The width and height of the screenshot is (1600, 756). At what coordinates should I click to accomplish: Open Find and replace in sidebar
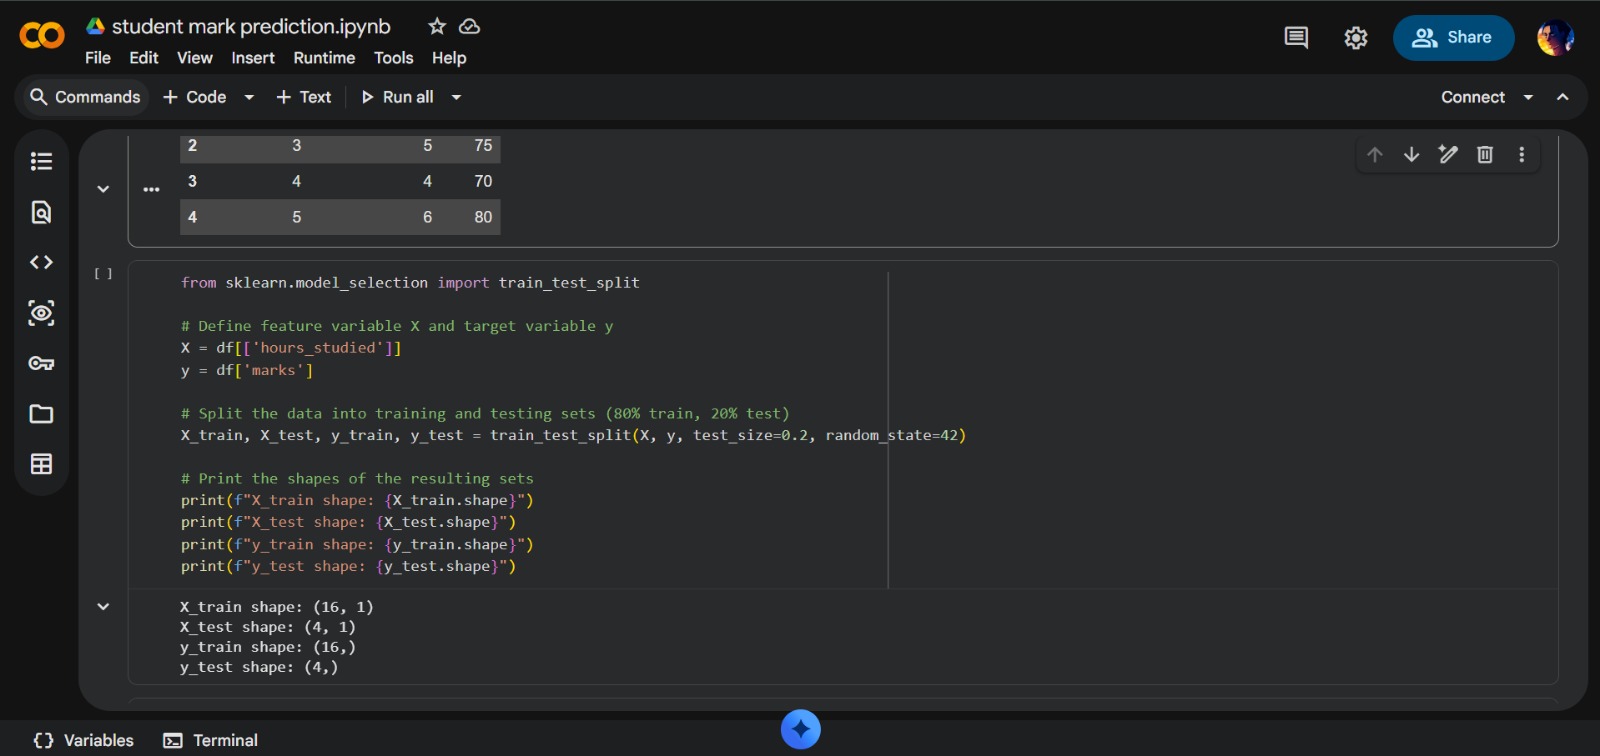coord(41,212)
